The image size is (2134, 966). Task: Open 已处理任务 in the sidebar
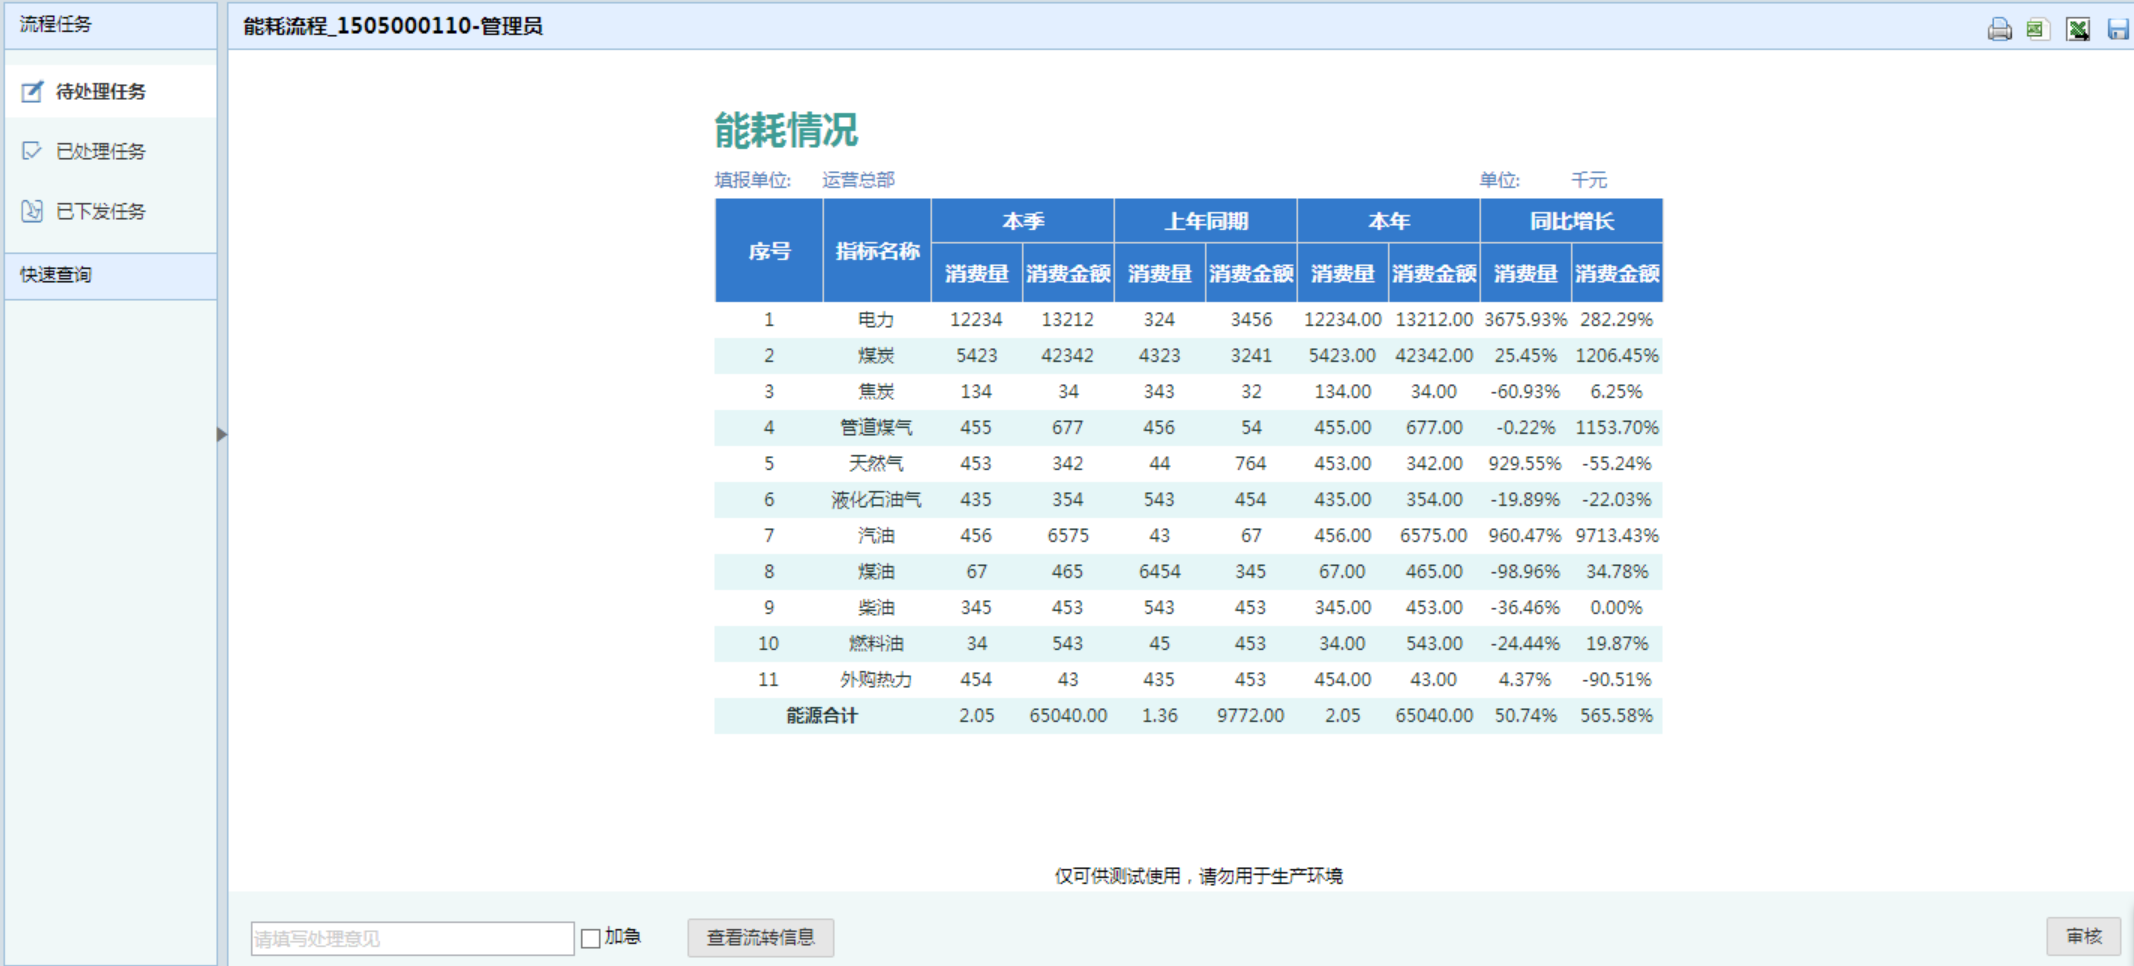[110, 151]
